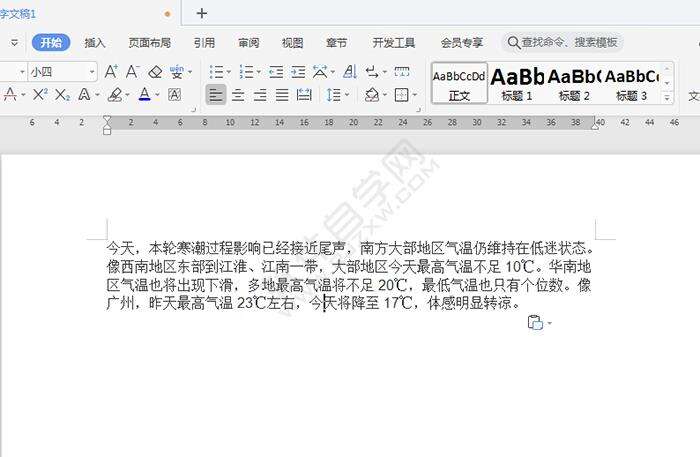
Task: Expand bullet list style dropdown arrow
Action: (229, 72)
